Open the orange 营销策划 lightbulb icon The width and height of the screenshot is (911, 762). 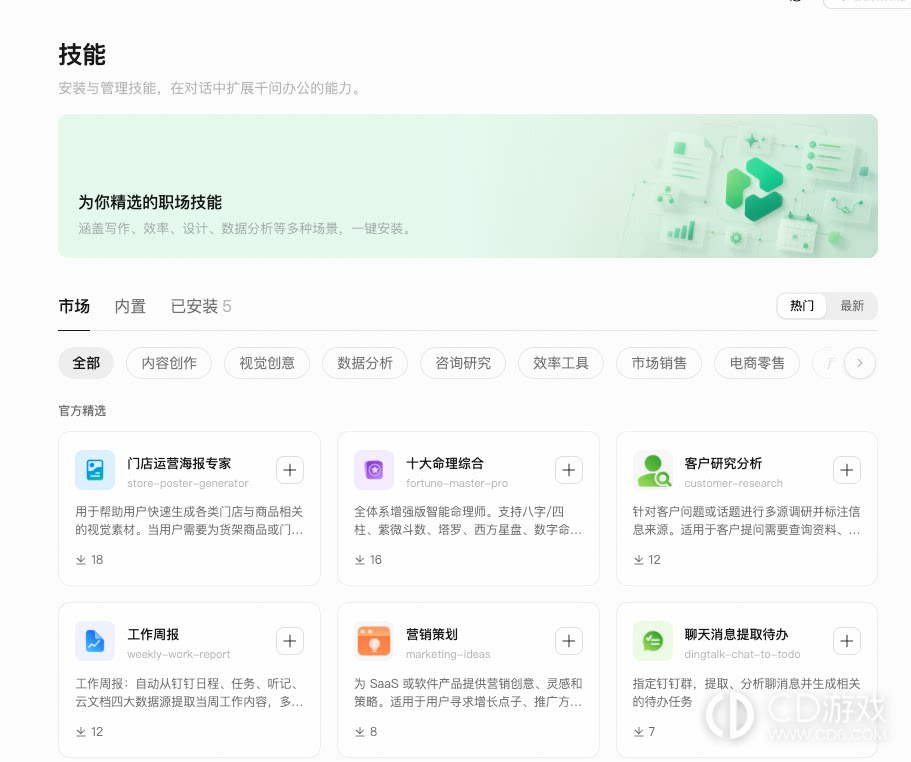pyautogui.click(x=374, y=641)
